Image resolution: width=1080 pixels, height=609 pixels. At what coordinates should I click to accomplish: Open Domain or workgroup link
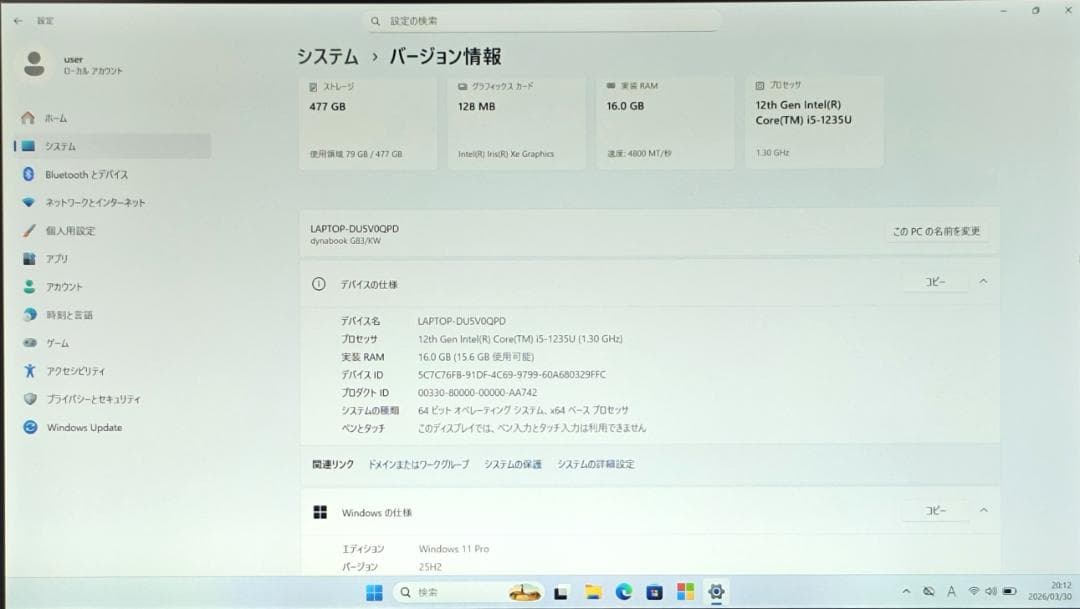[x=419, y=464]
